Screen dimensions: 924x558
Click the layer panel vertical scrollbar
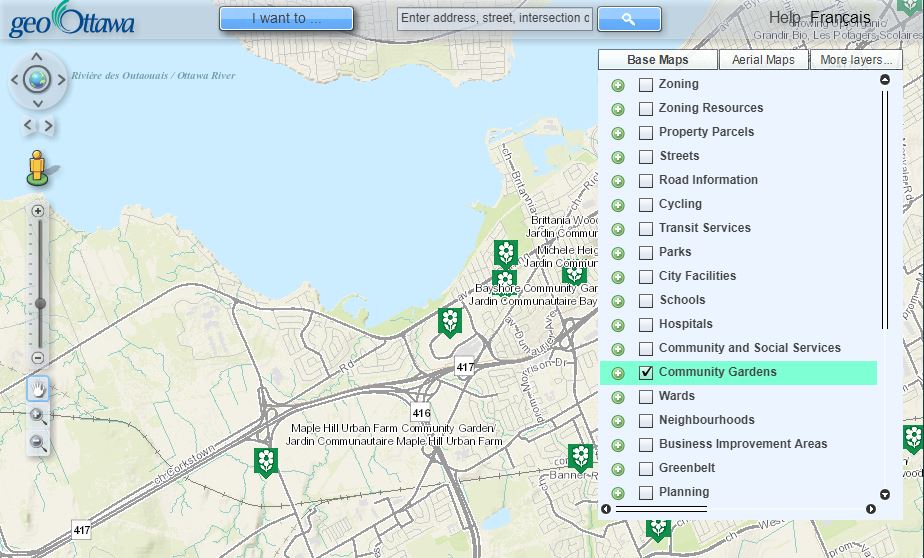click(885, 210)
